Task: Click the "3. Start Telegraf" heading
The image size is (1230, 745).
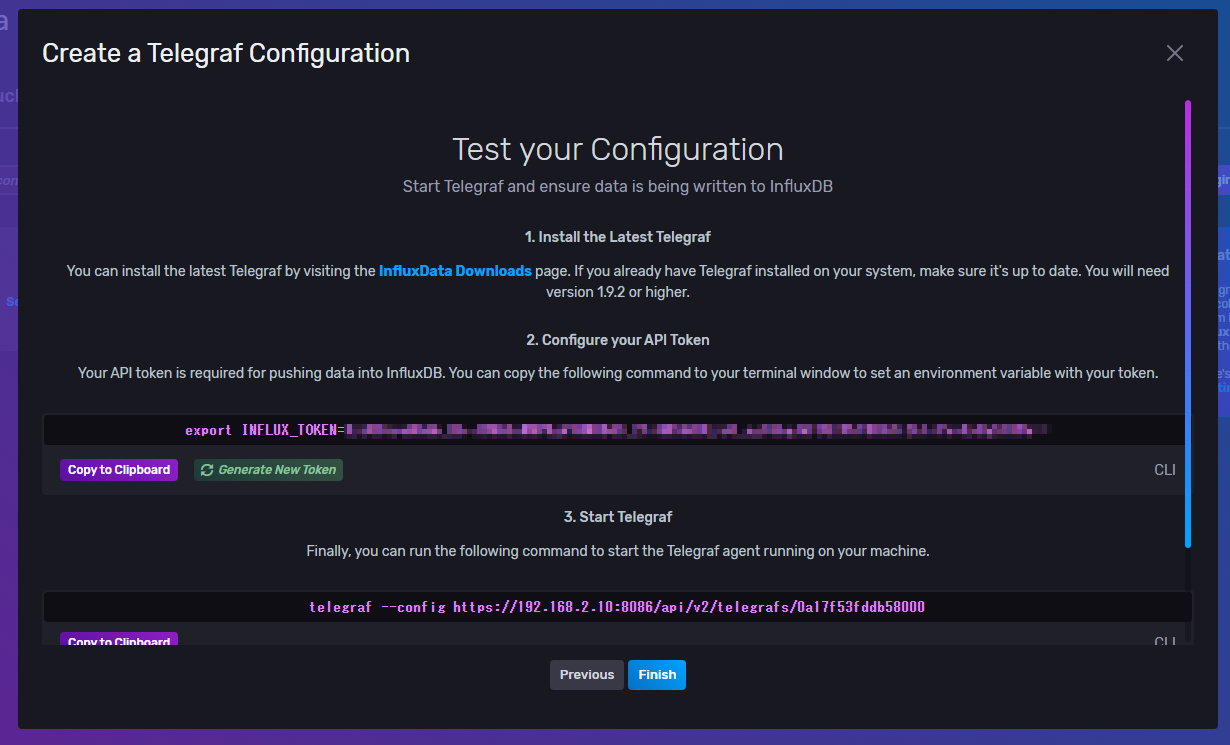Action: click(618, 517)
